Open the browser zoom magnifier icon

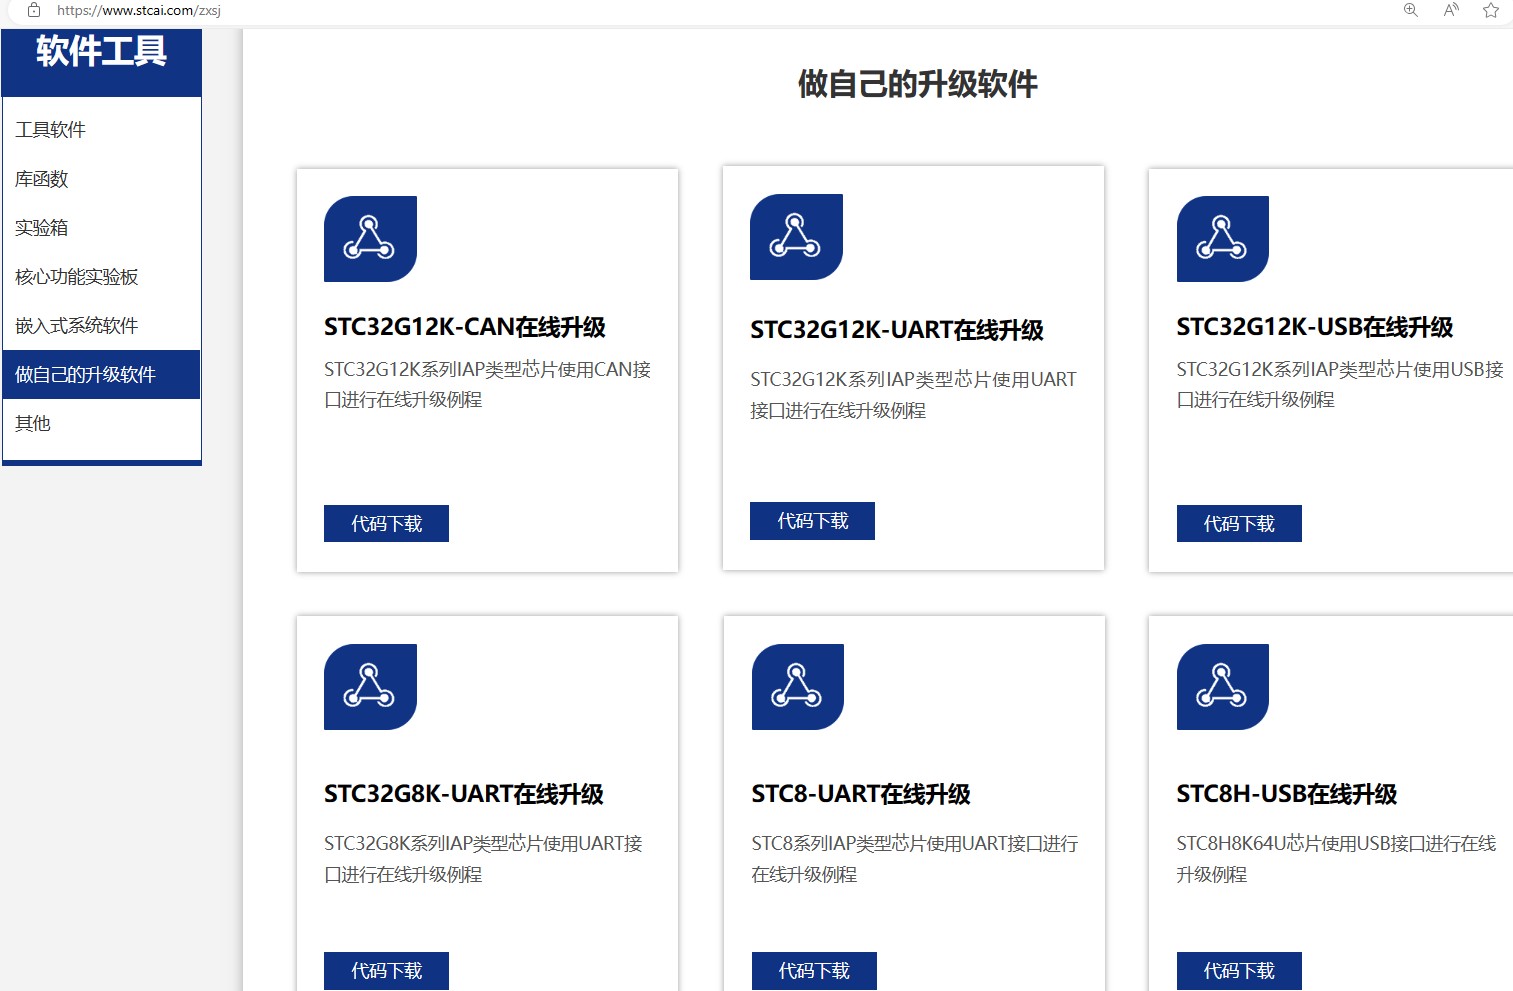(1411, 10)
